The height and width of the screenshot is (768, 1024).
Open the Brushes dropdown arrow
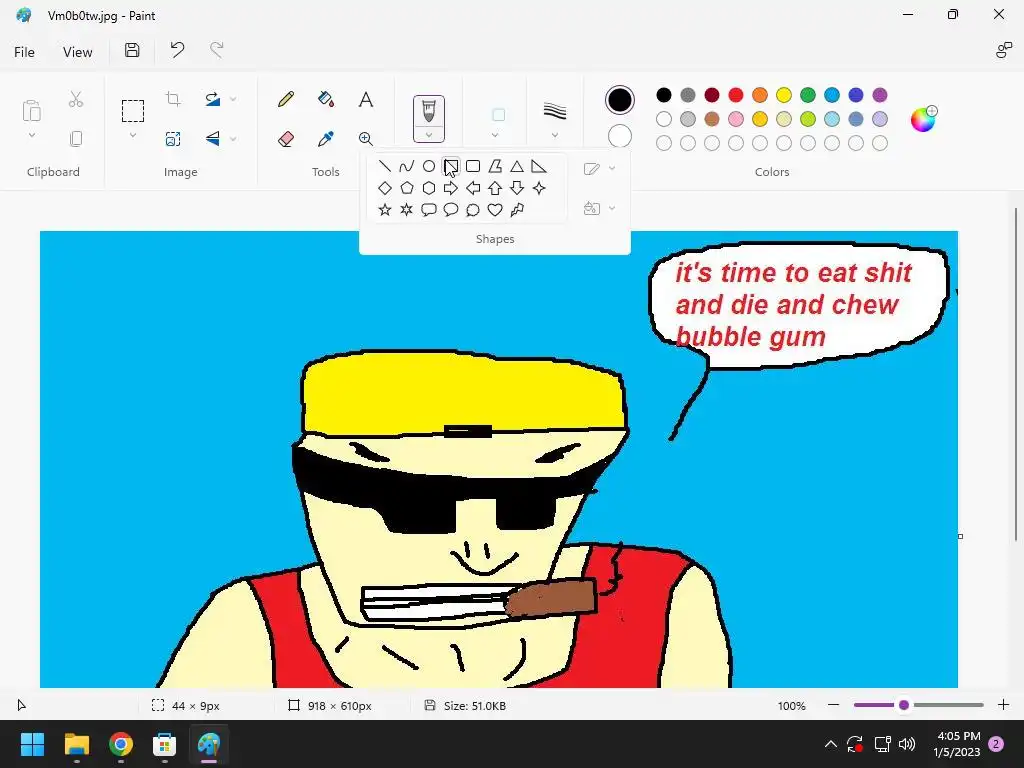point(428,135)
